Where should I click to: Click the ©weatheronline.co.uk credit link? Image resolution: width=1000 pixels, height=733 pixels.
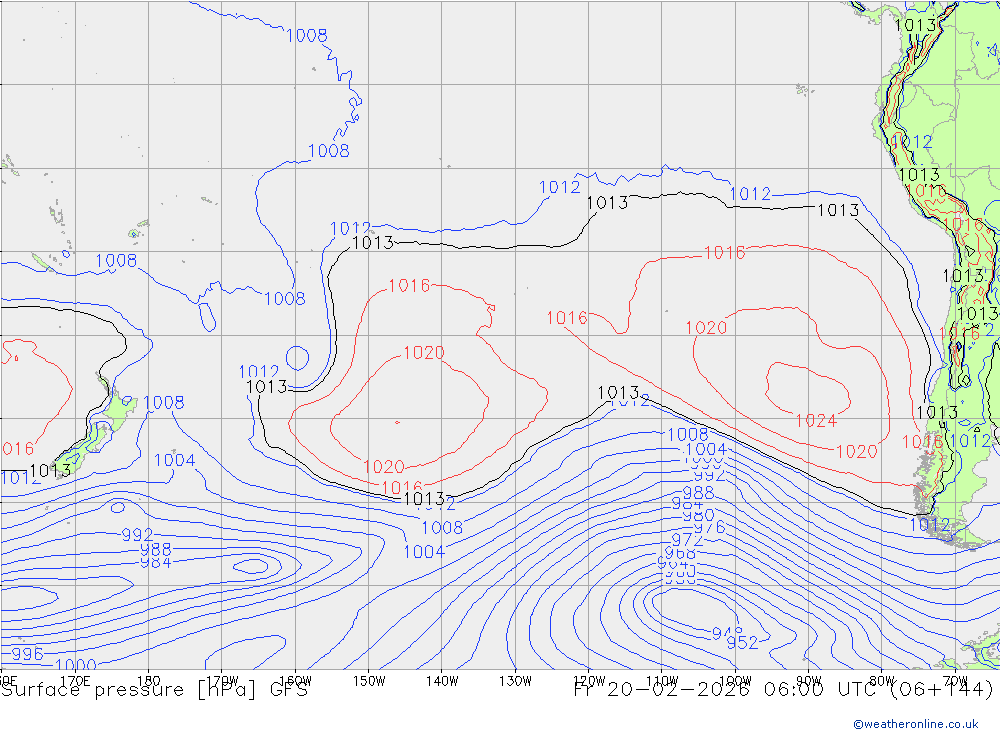(916, 724)
